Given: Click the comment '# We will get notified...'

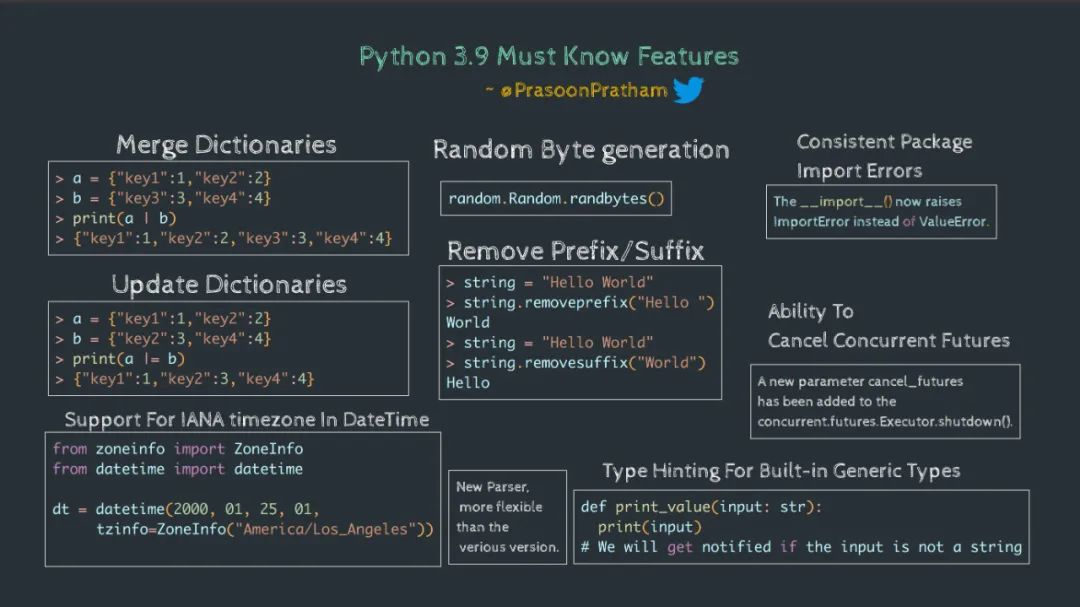Looking at the screenshot, I should 801,547.
